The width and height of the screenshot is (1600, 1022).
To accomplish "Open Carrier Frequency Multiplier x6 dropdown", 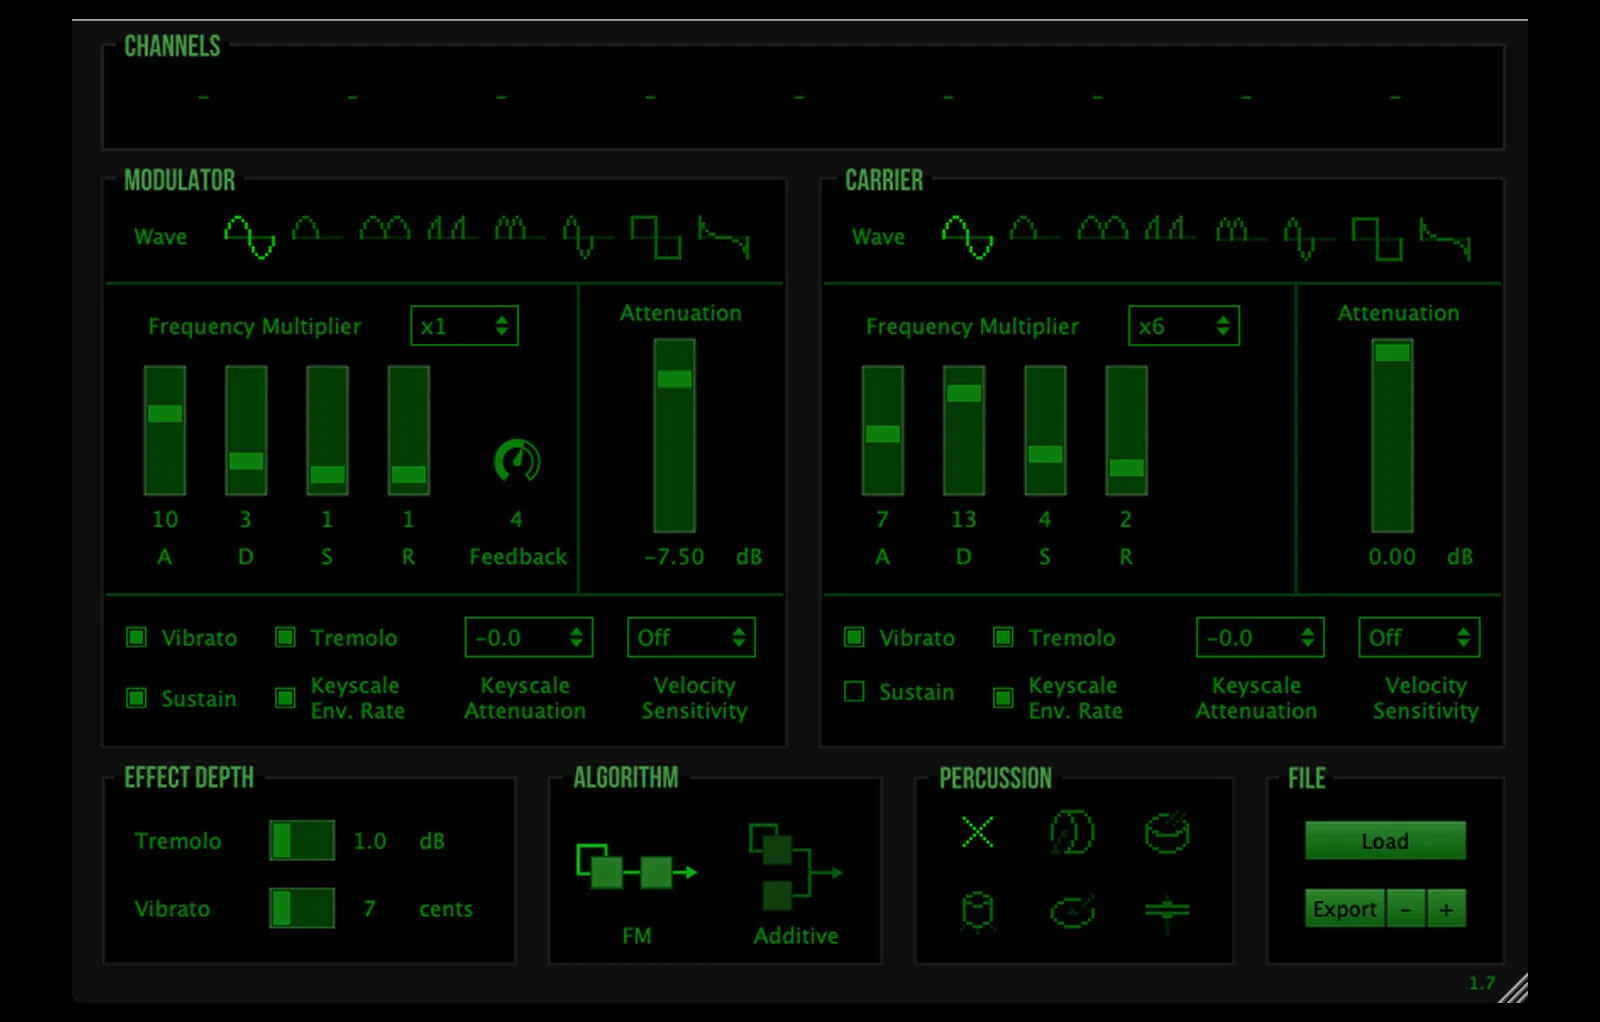I will coord(1183,326).
